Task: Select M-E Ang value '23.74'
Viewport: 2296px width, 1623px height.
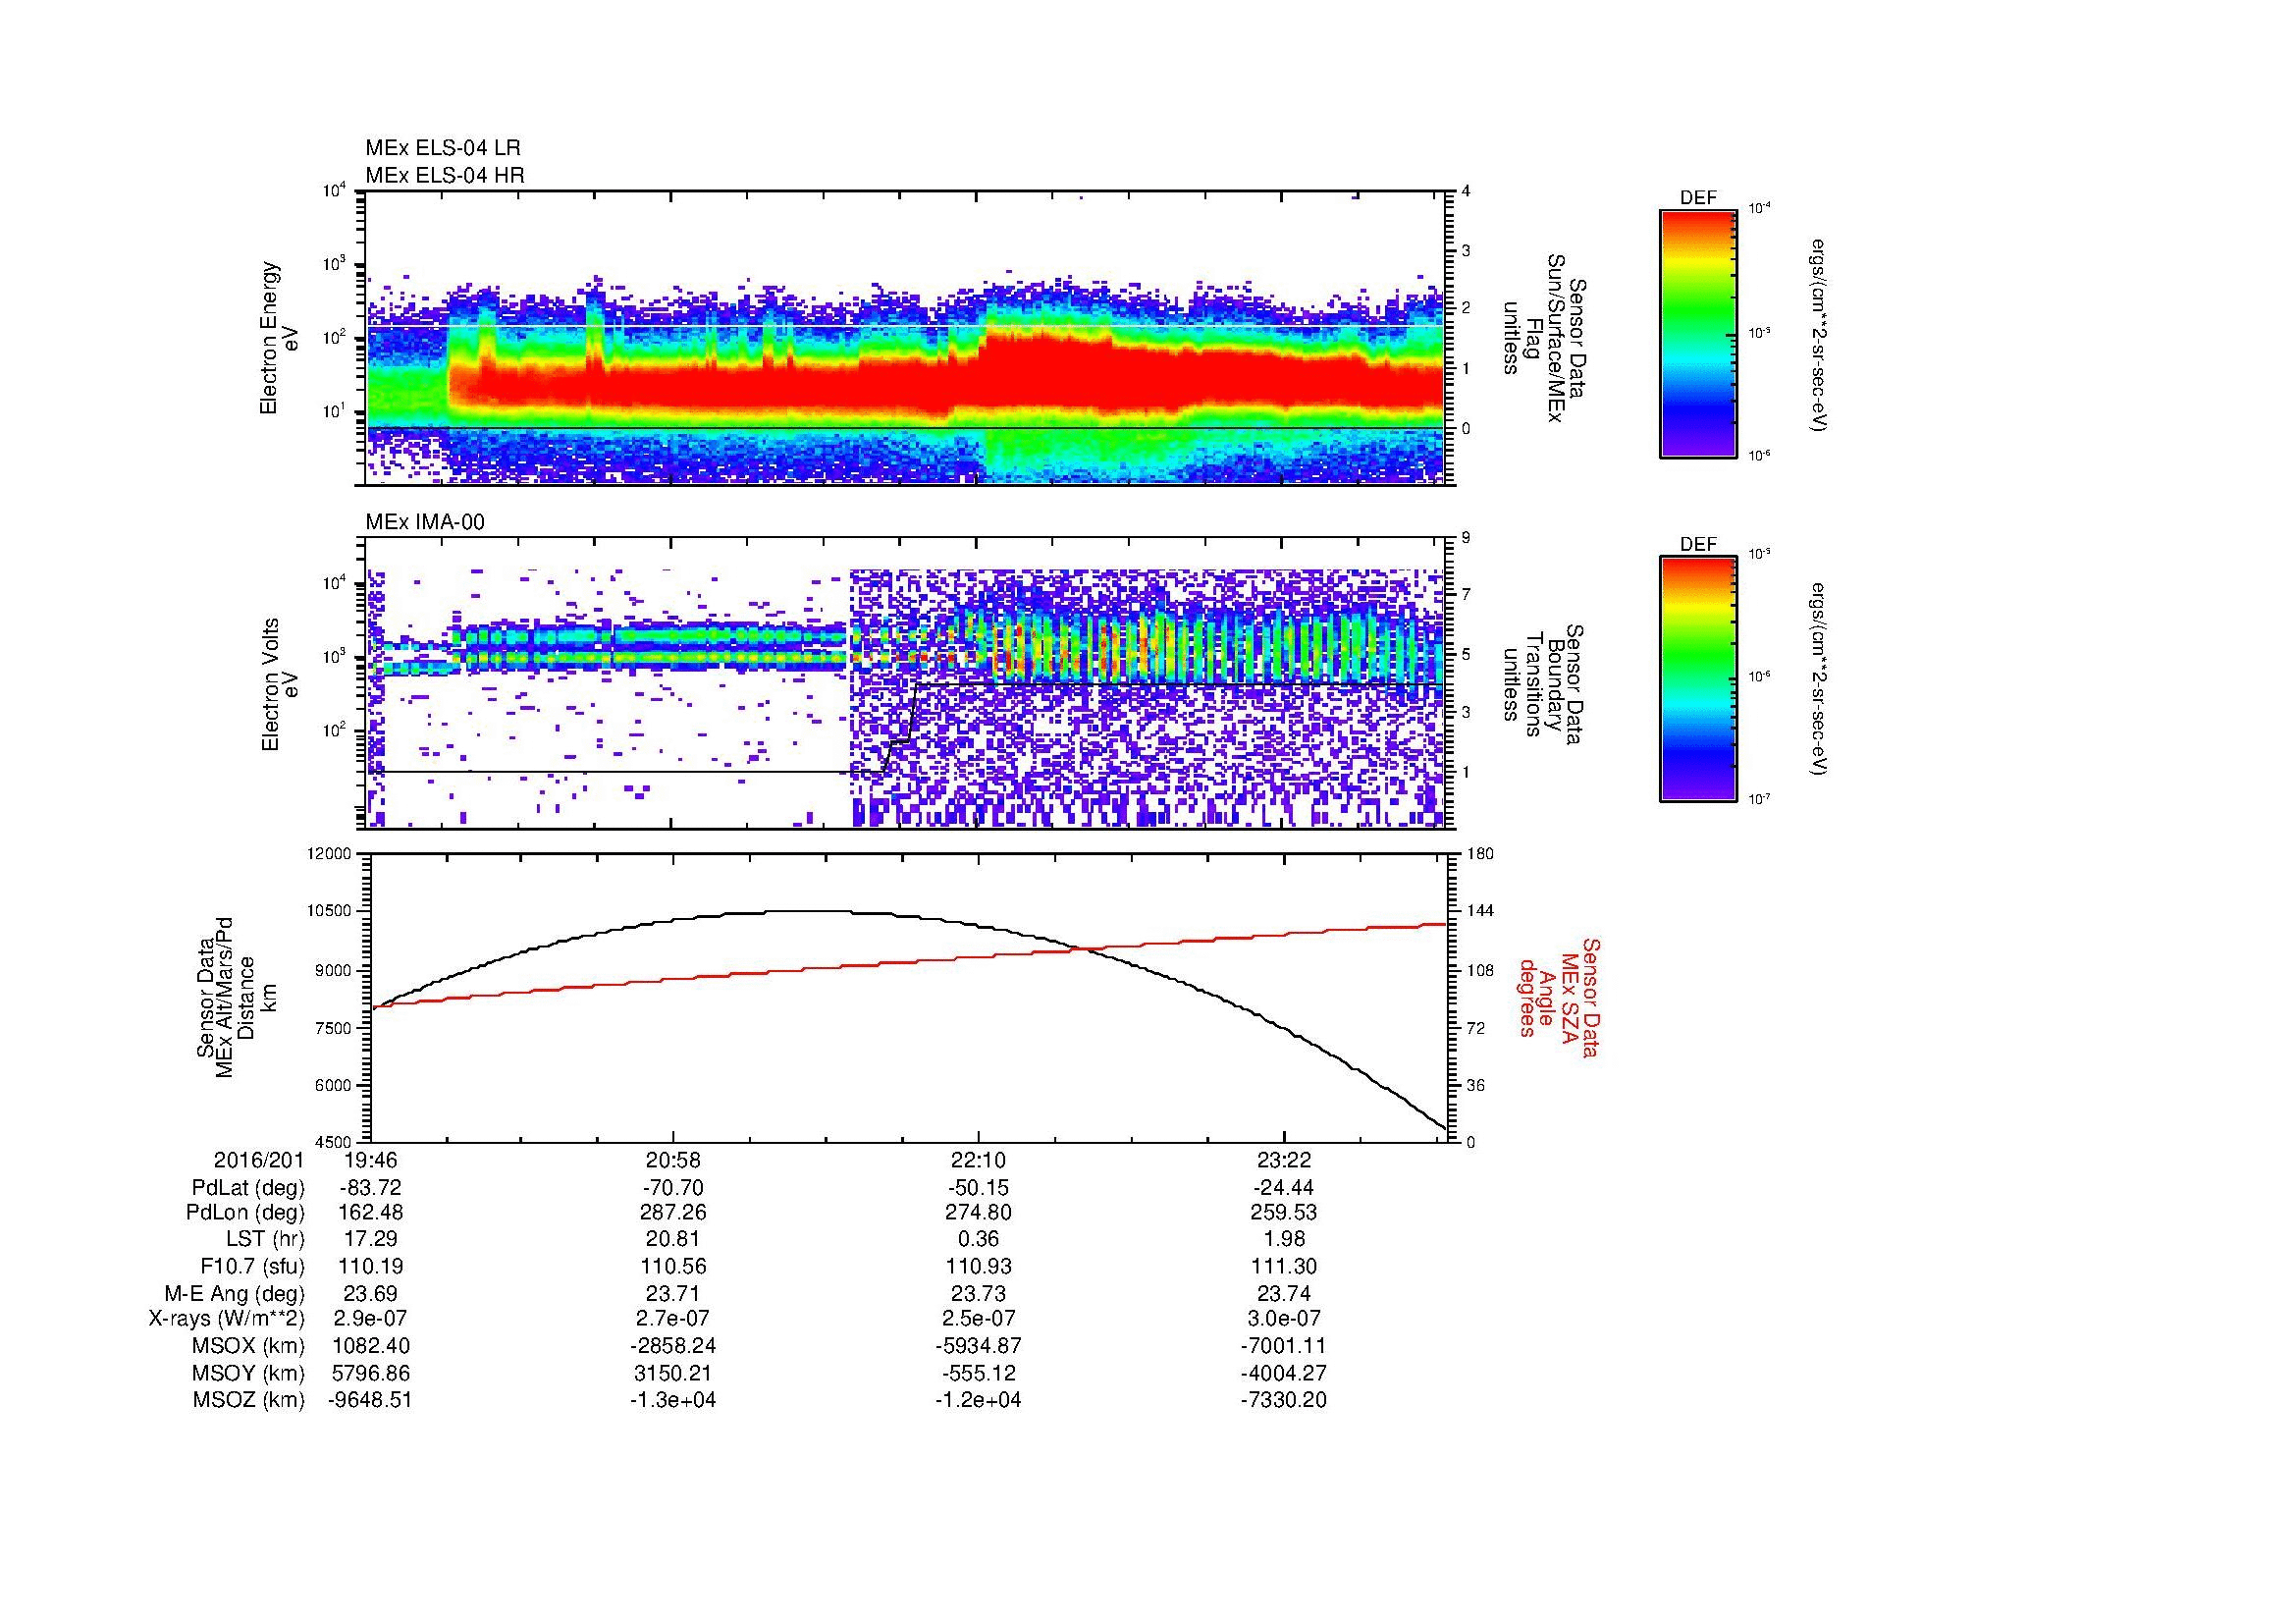Action: [x=1283, y=1294]
